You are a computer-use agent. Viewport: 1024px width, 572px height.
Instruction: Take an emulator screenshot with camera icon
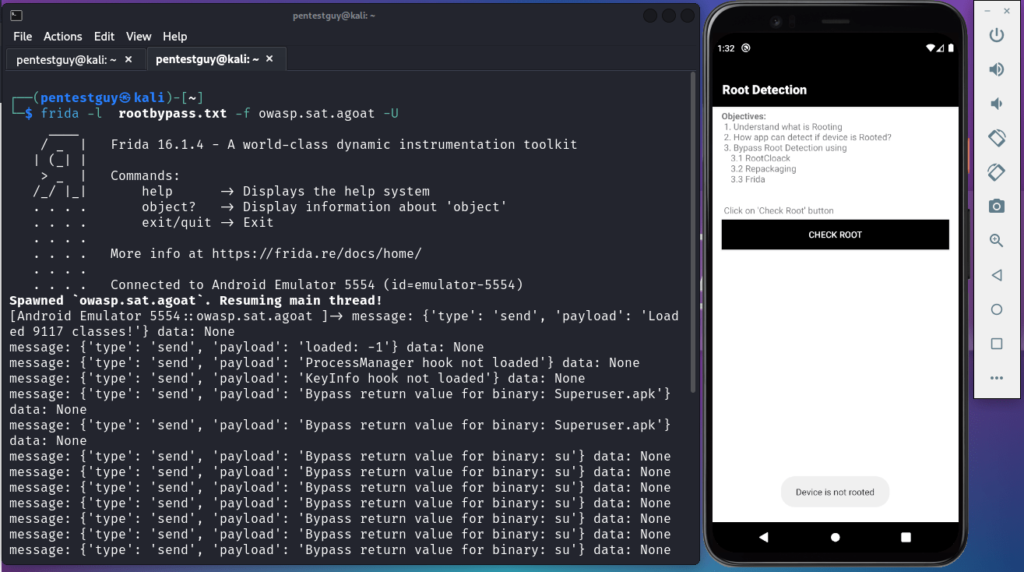click(996, 206)
